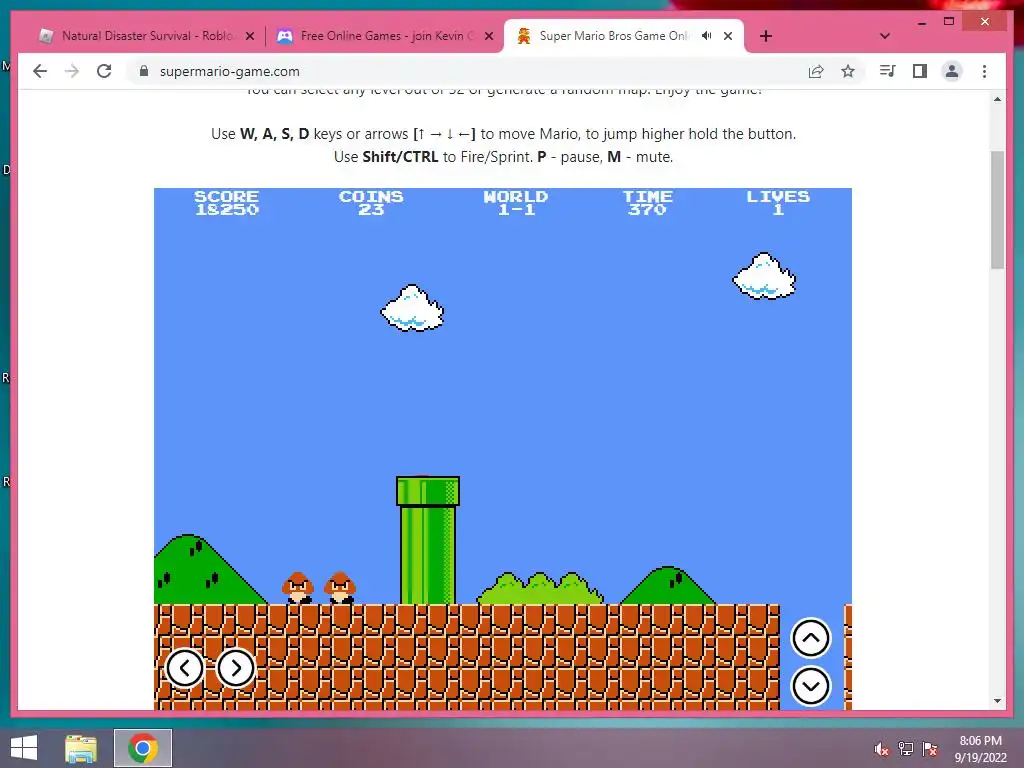Viewport: 1024px width, 768px height.
Task: Minimize the Chrome window
Action: [x=921, y=22]
